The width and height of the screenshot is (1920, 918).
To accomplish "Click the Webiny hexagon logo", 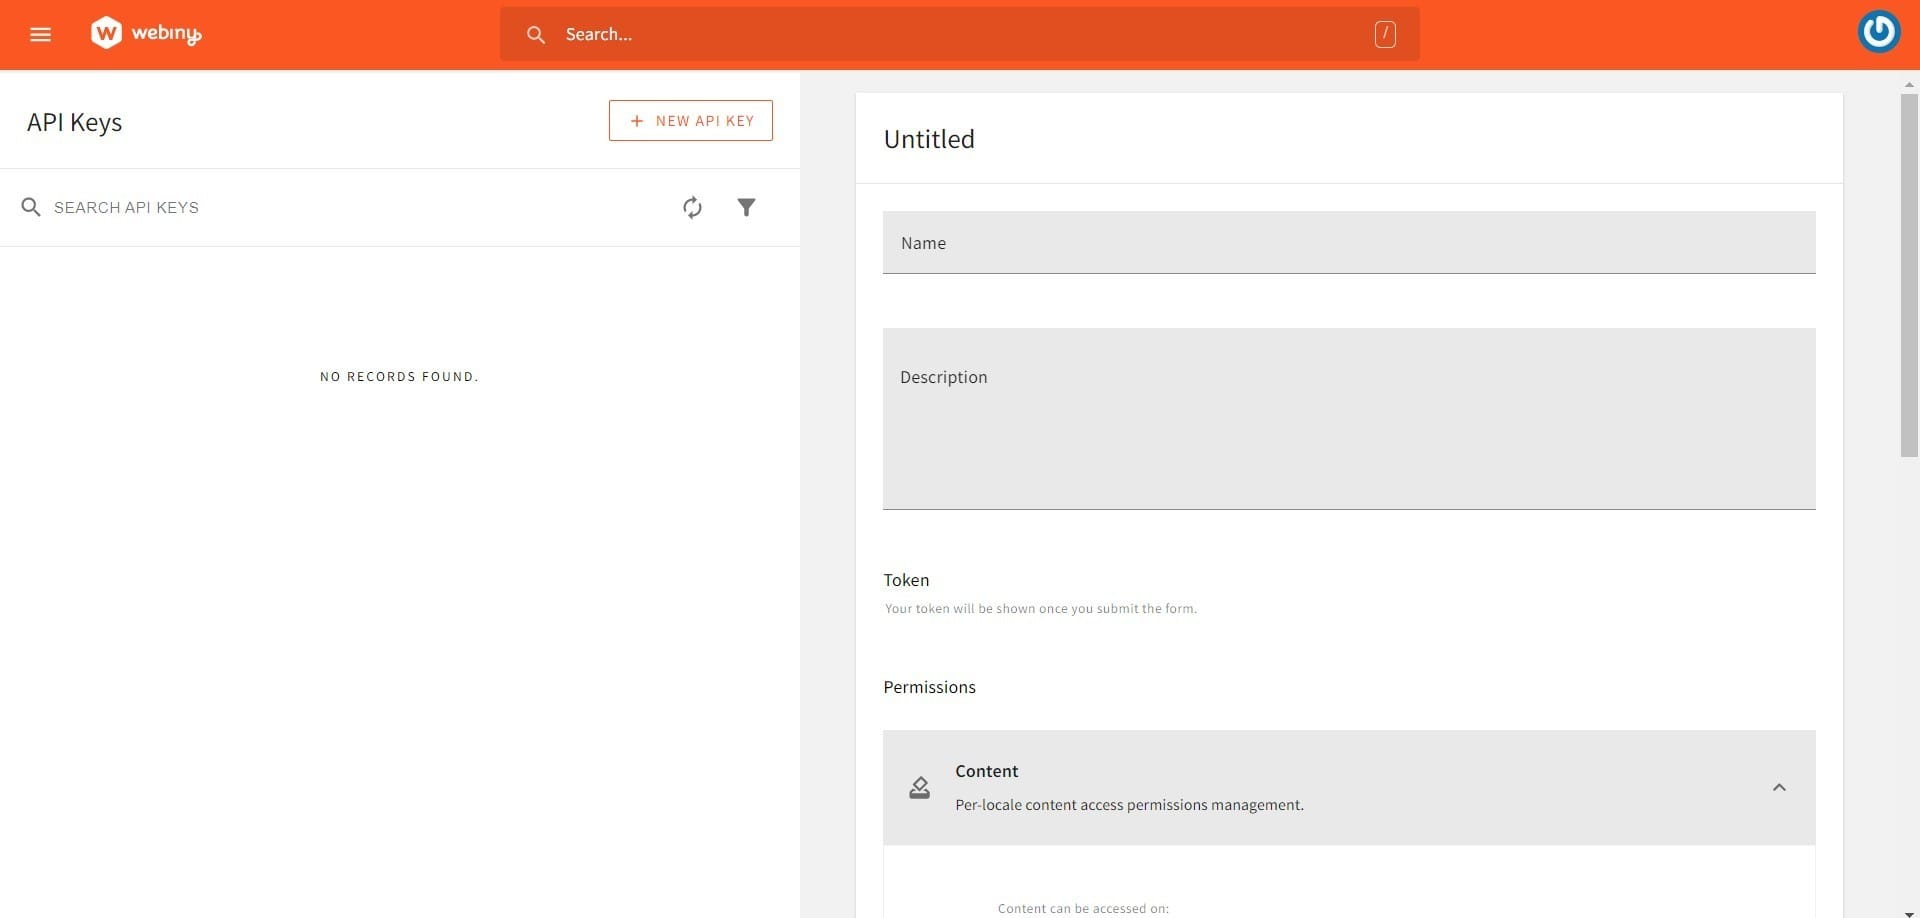I will point(106,33).
